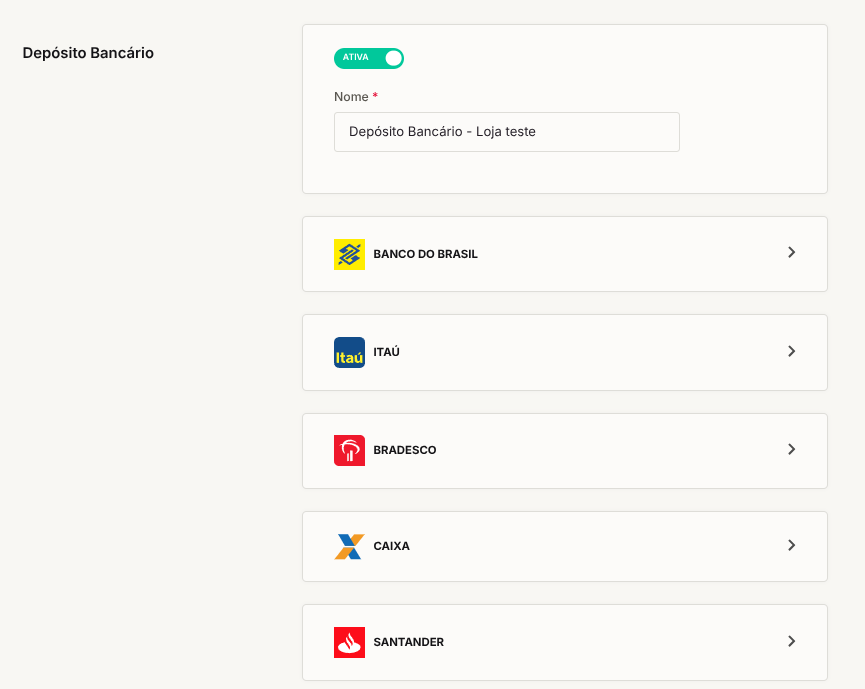The width and height of the screenshot is (865, 689).
Task: Select the CAIXA label text
Action: point(391,546)
